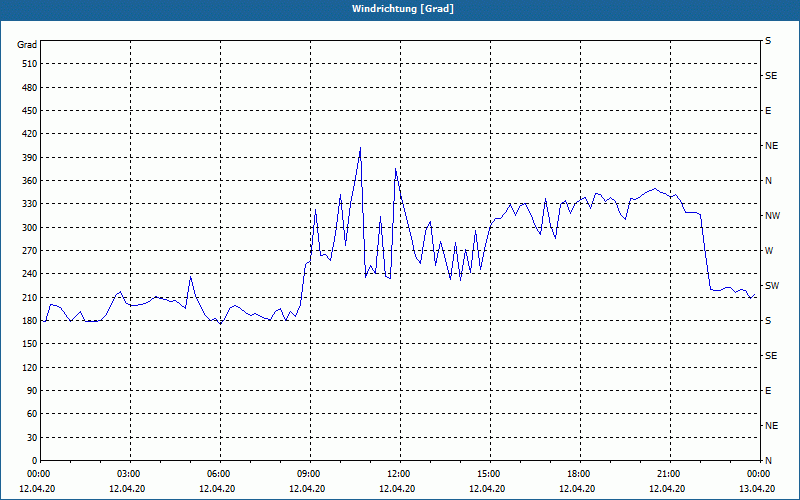Select the 270 degree axis label

tap(30, 251)
